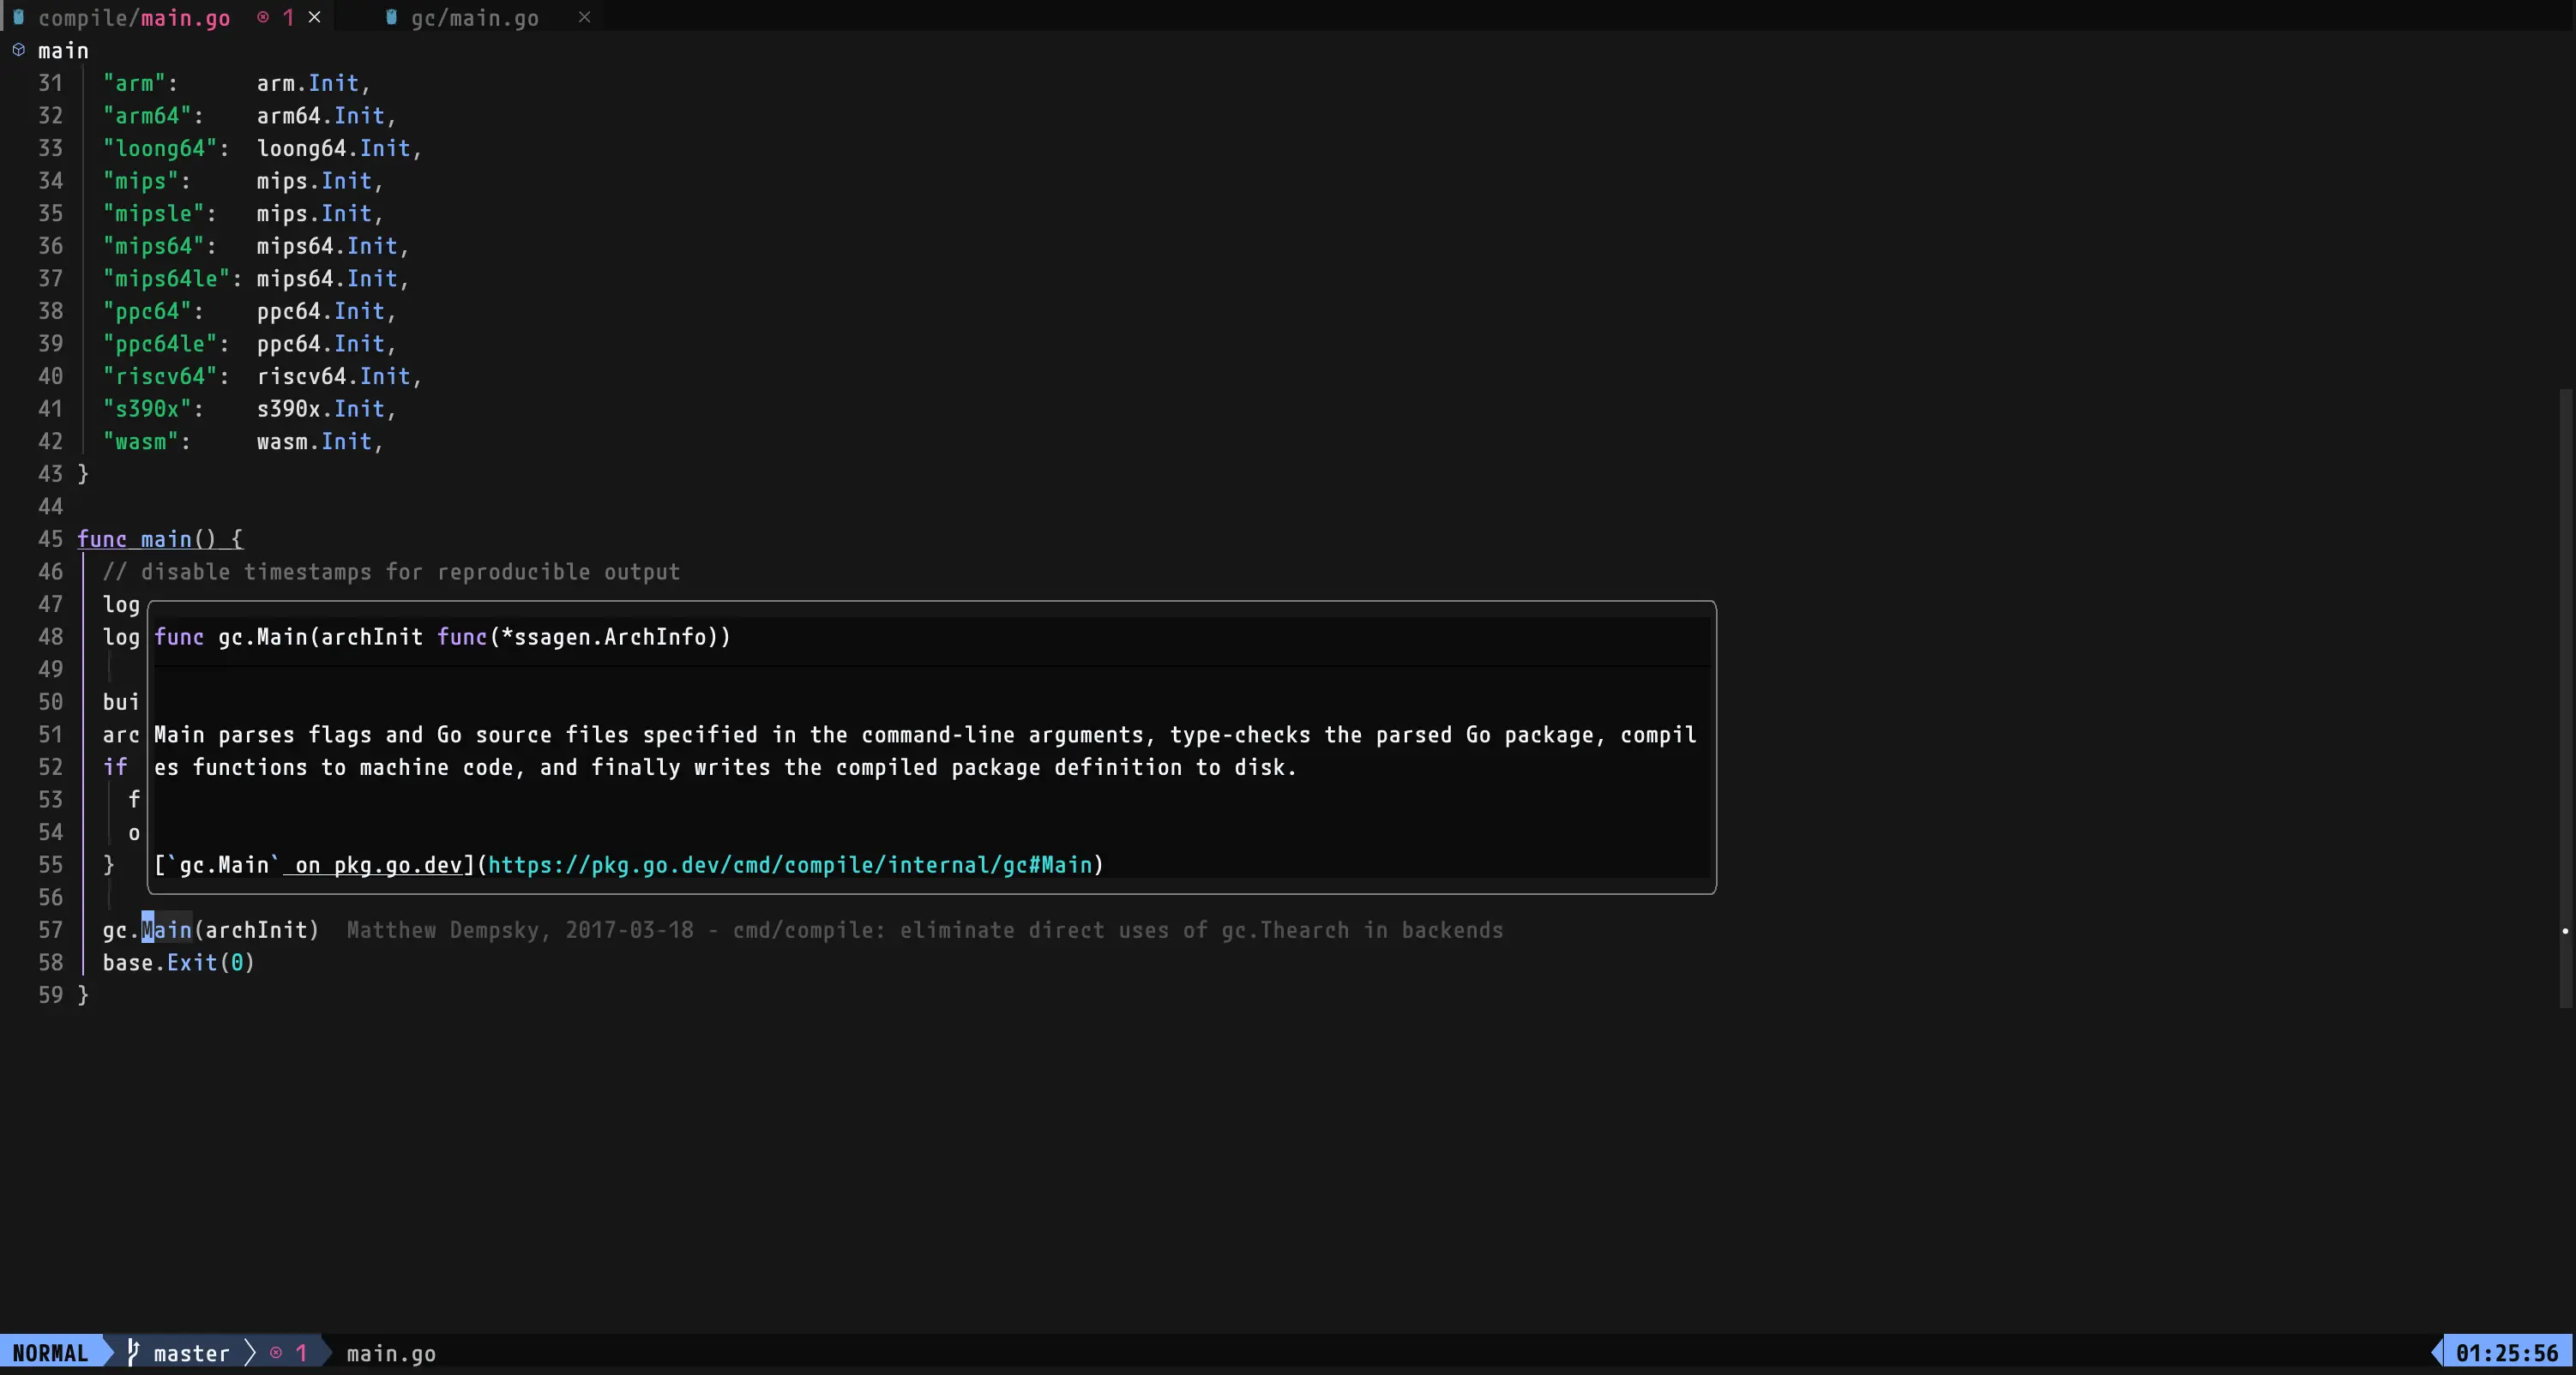Click base.Exit(0) on line 58
The width and height of the screenshot is (2576, 1375).
pyautogui.click(x=179, y=962)
